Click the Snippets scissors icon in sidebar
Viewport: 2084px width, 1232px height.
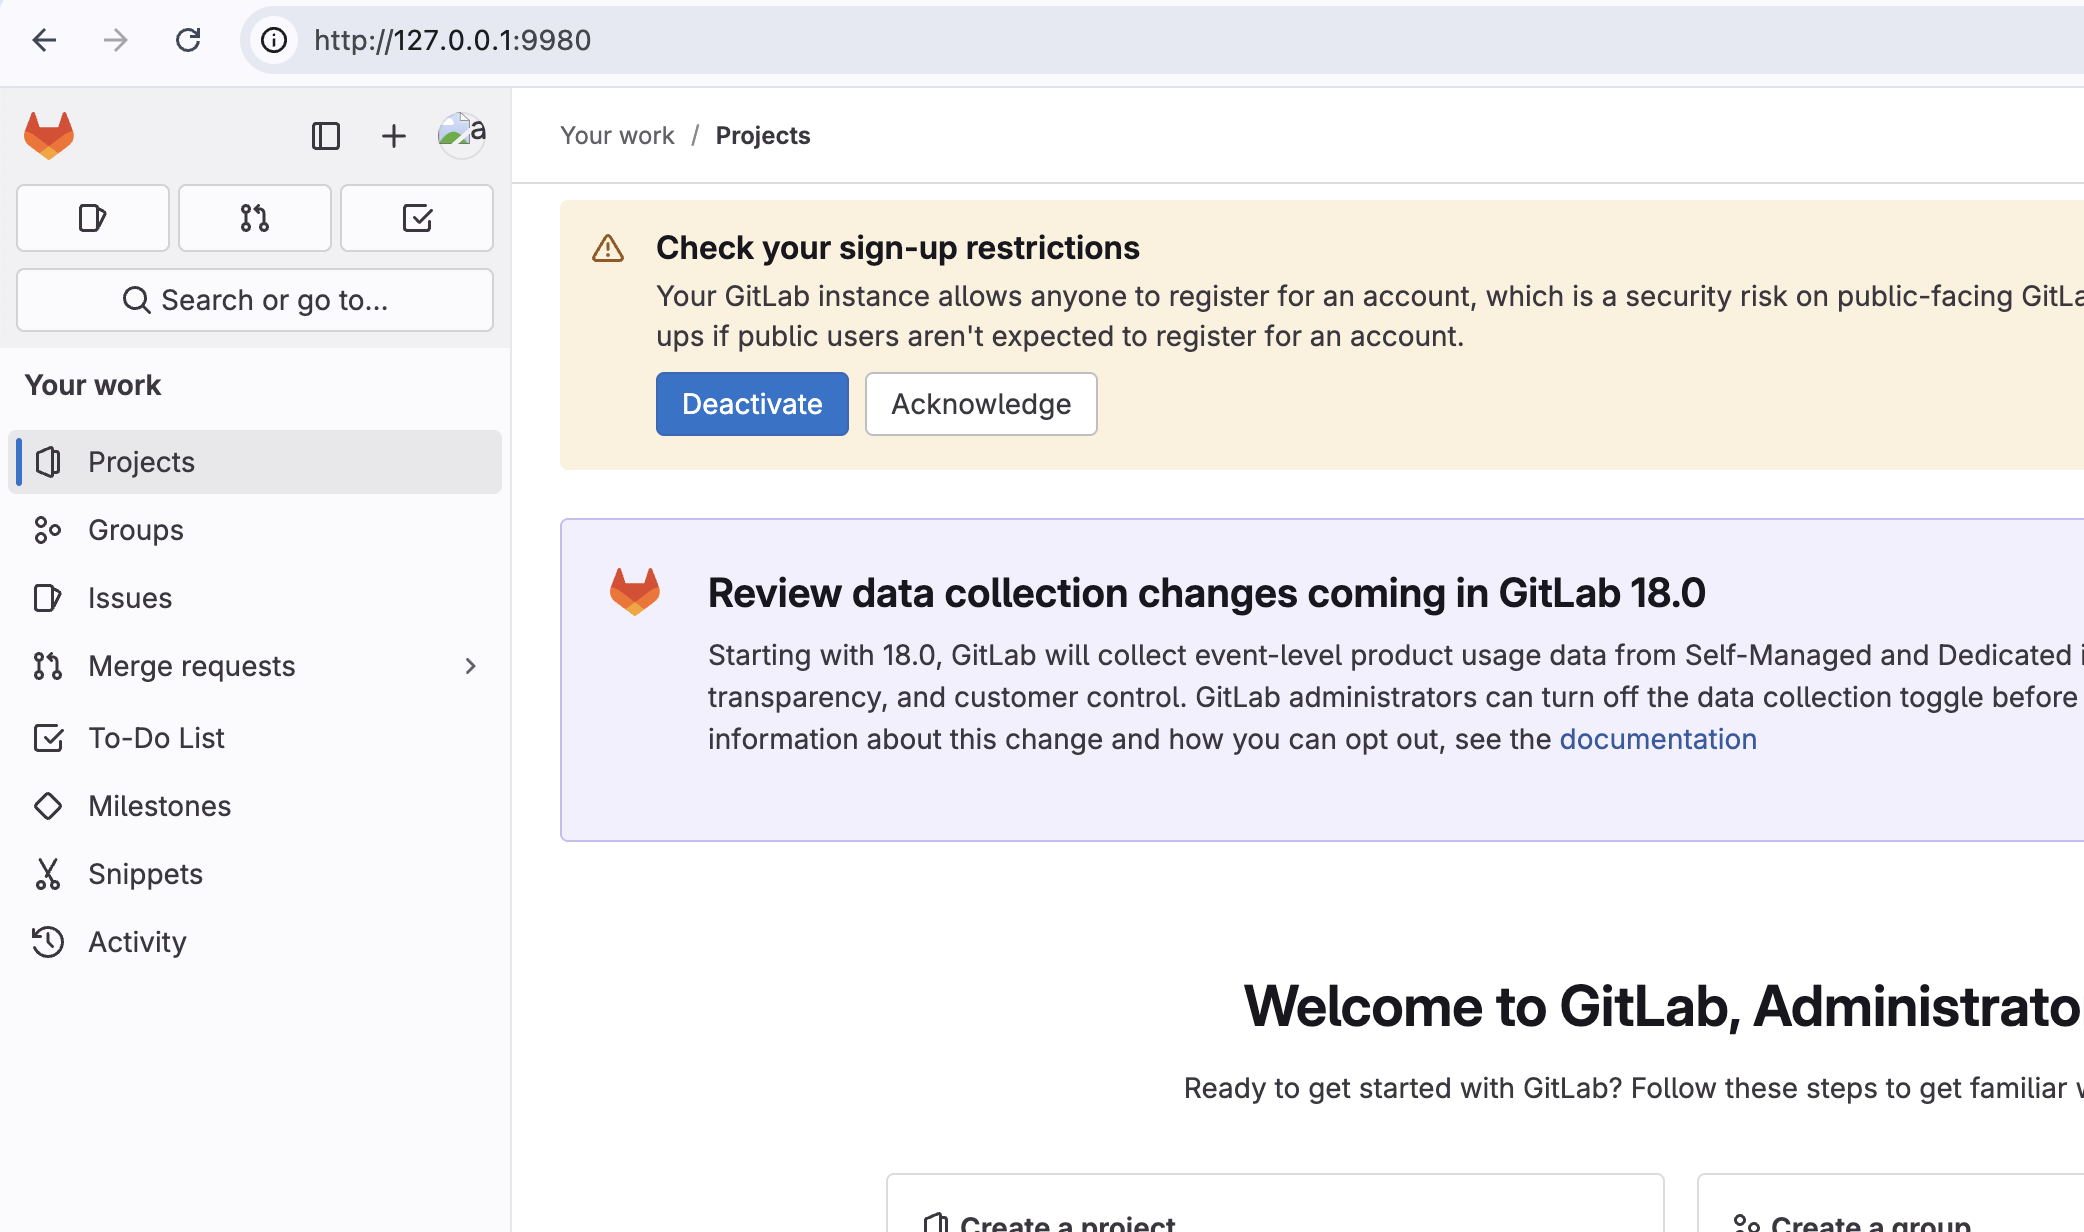click(48, 873)
